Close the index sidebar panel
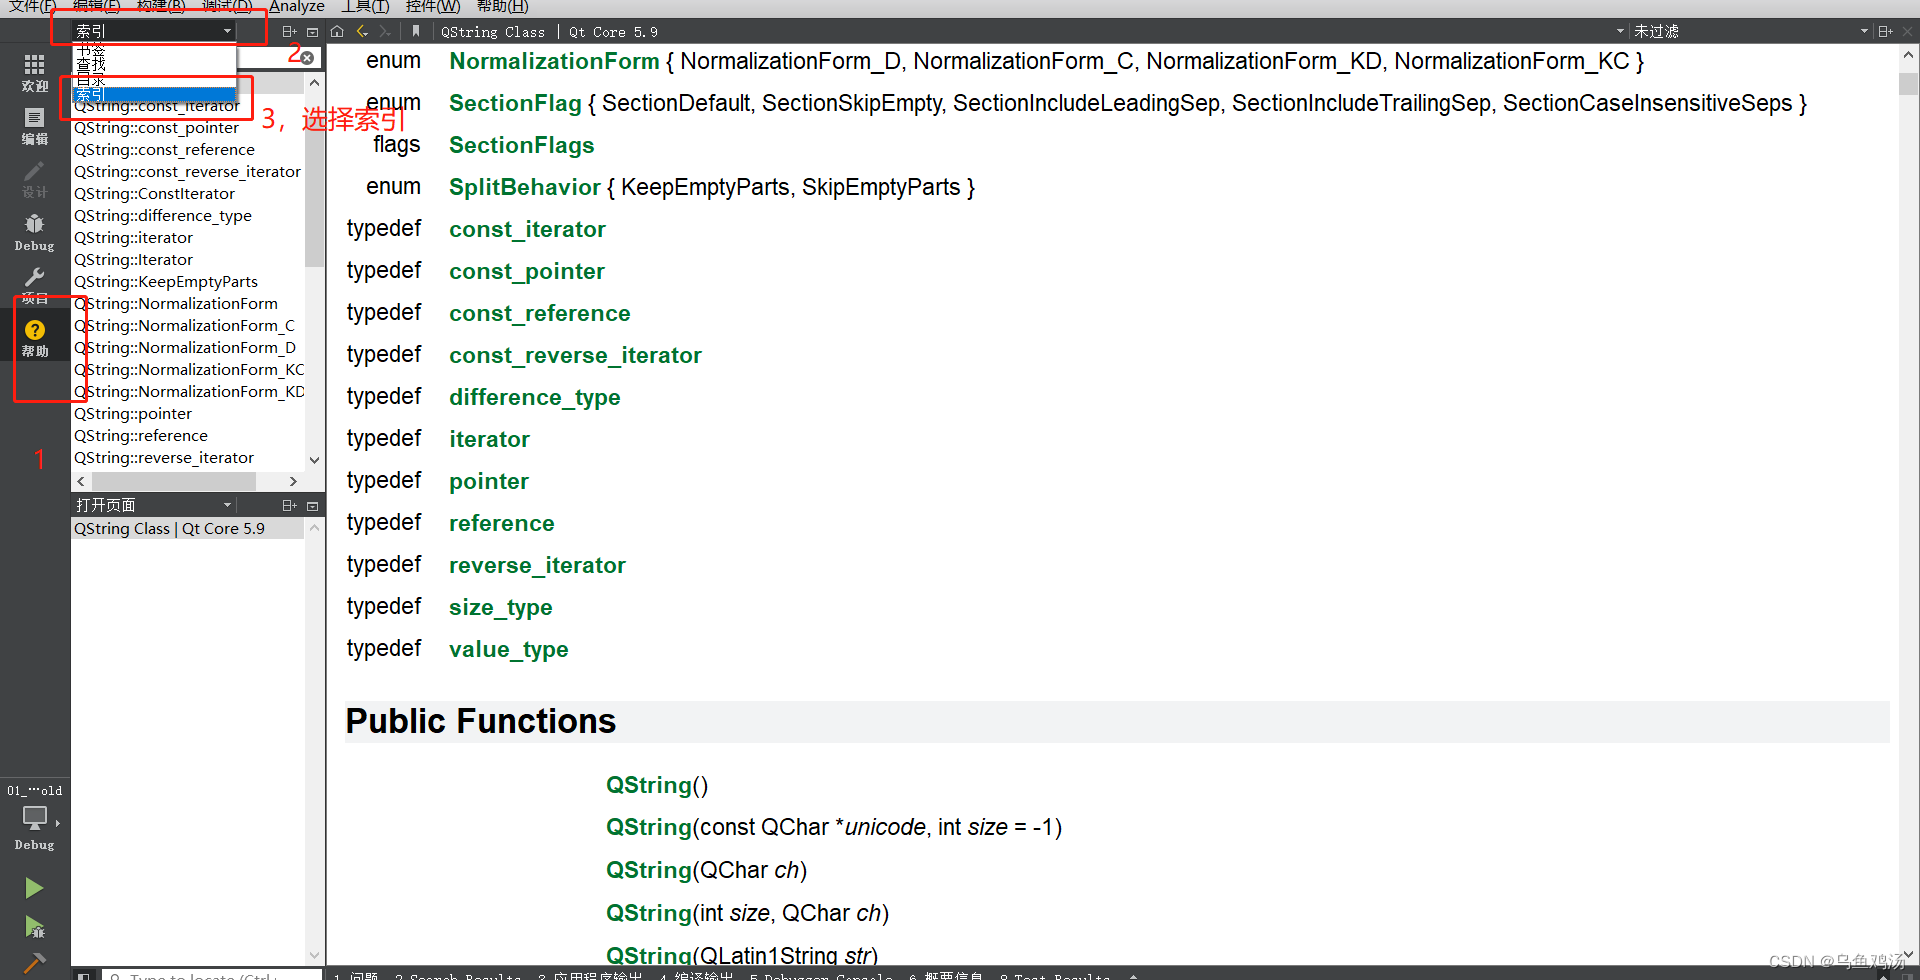1920x980 pixels. coord(312,32)
